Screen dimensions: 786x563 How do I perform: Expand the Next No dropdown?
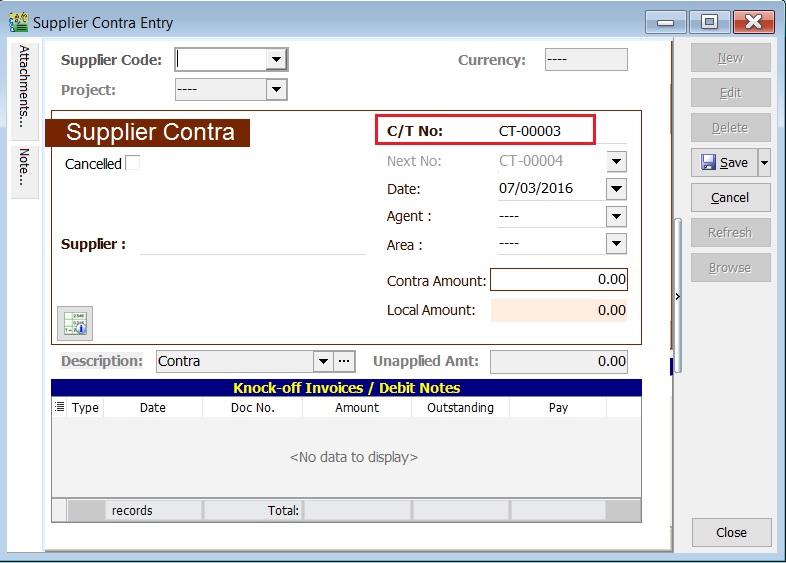point(616,161)
